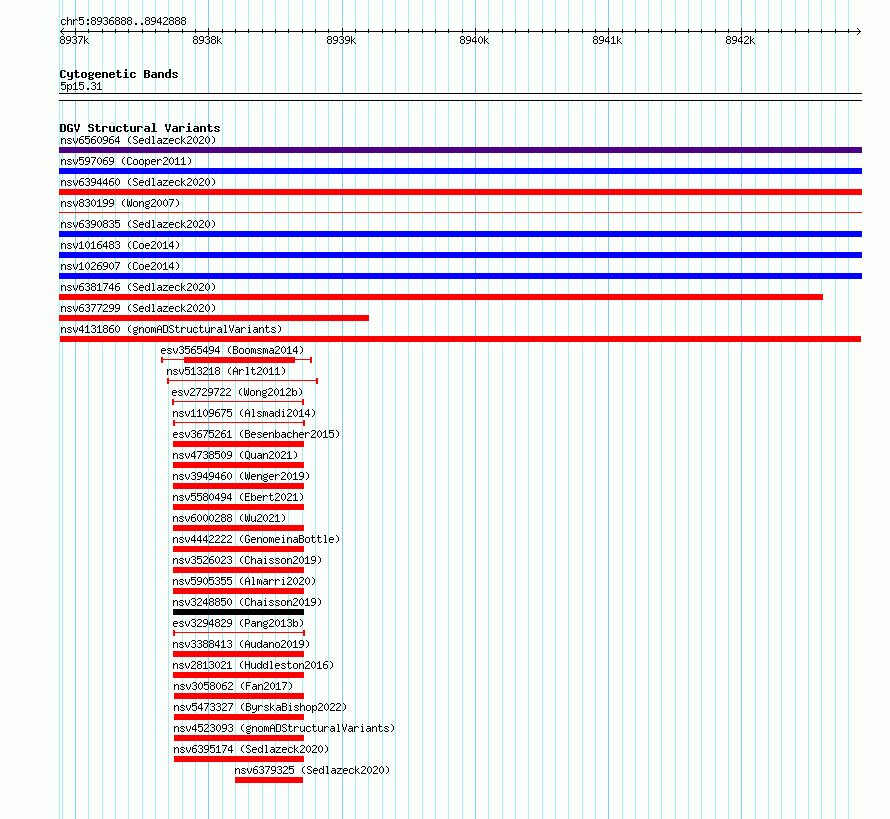
Task: Click the 8941k ruler label
Action: click(x=607, y=40)
